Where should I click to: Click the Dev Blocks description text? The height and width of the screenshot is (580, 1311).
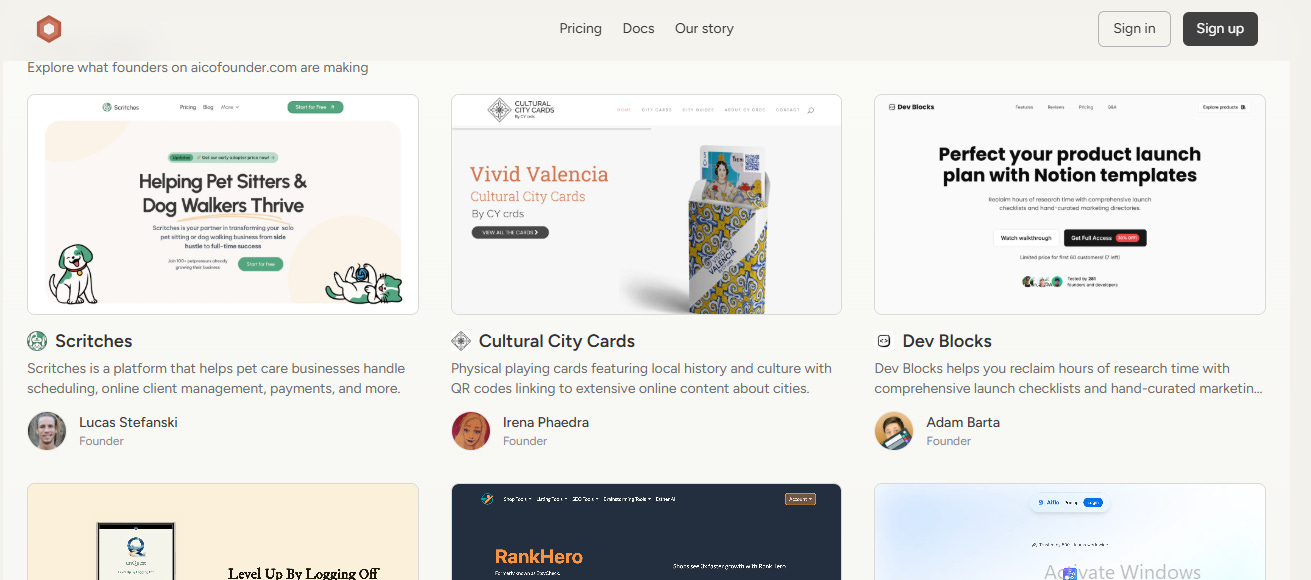pyautogui.click(x=1068, y=378)
